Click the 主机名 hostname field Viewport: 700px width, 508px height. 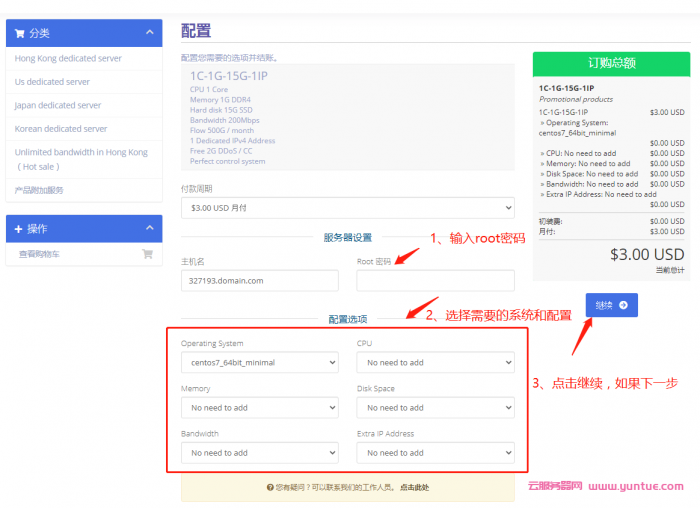(x=259, y=281)
